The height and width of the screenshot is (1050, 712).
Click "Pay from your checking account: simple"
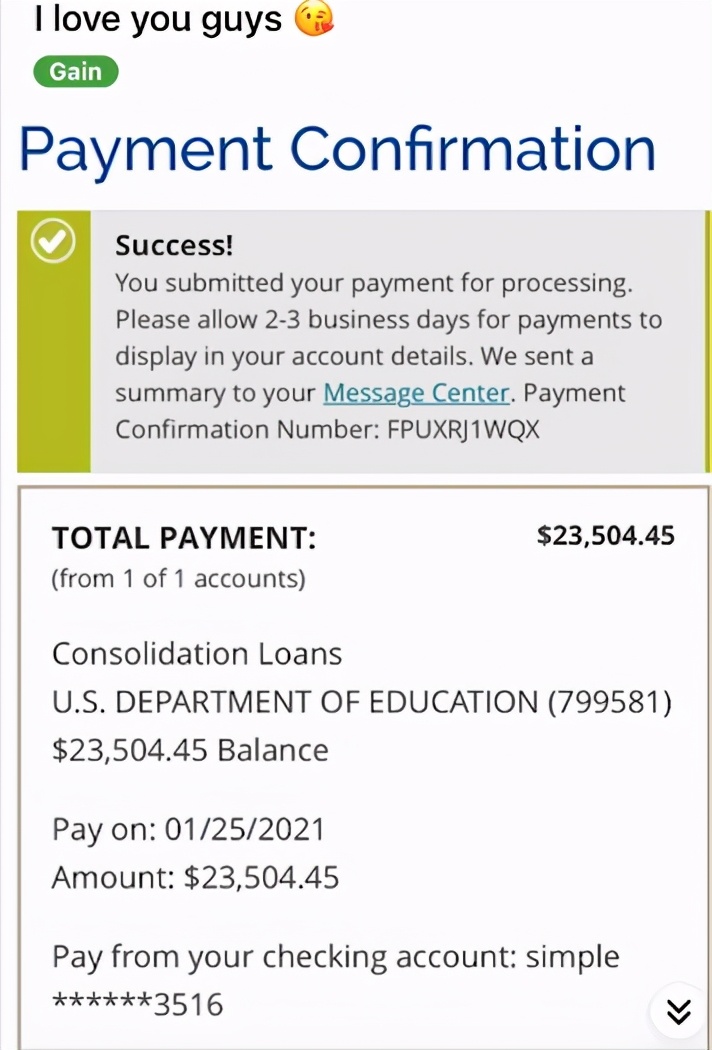[x=335, y=957]
